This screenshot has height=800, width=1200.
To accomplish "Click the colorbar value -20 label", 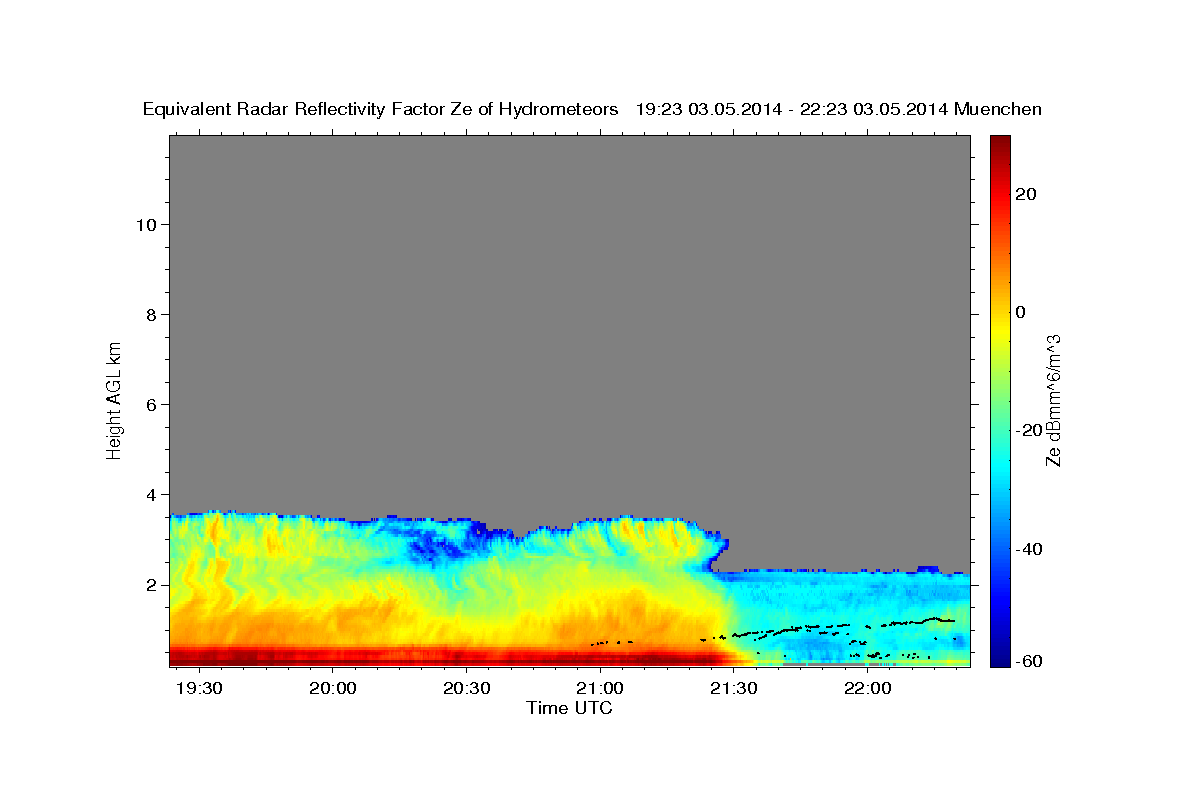I will tap(1029, 430).
